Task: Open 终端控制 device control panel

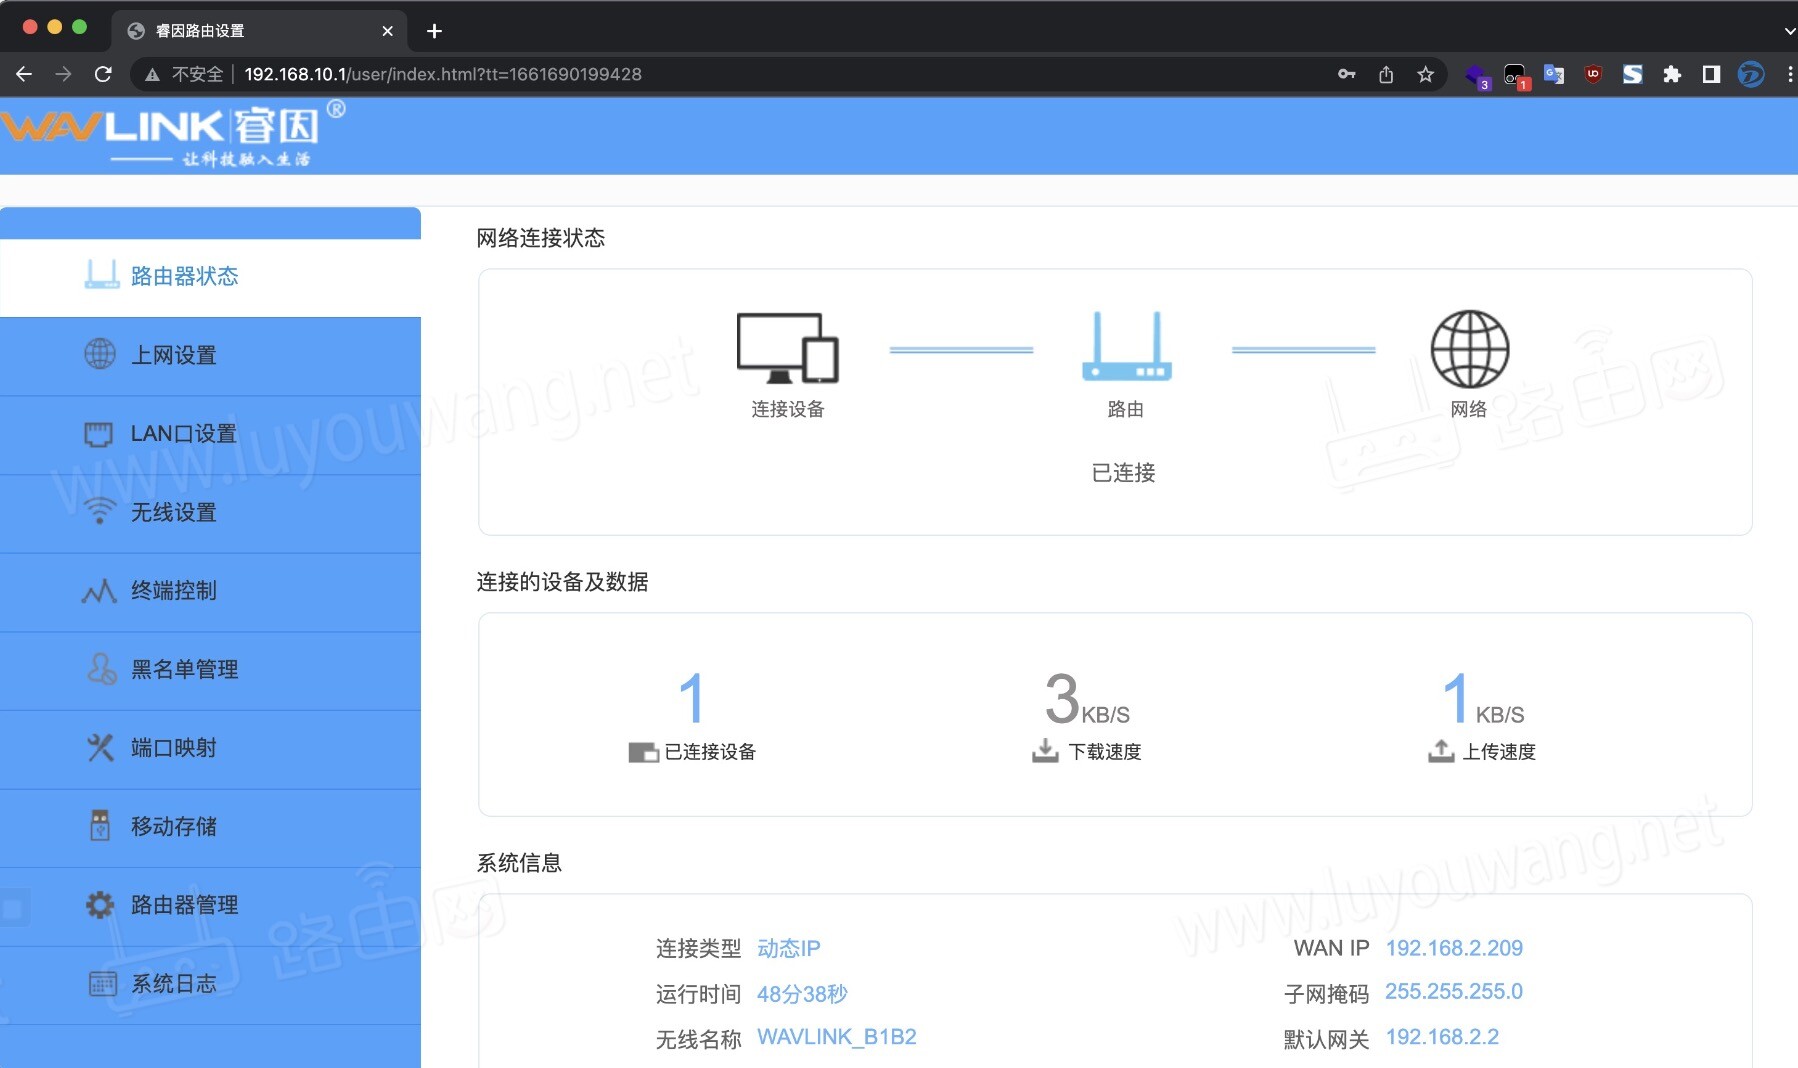Action: (x=99, y=591)
